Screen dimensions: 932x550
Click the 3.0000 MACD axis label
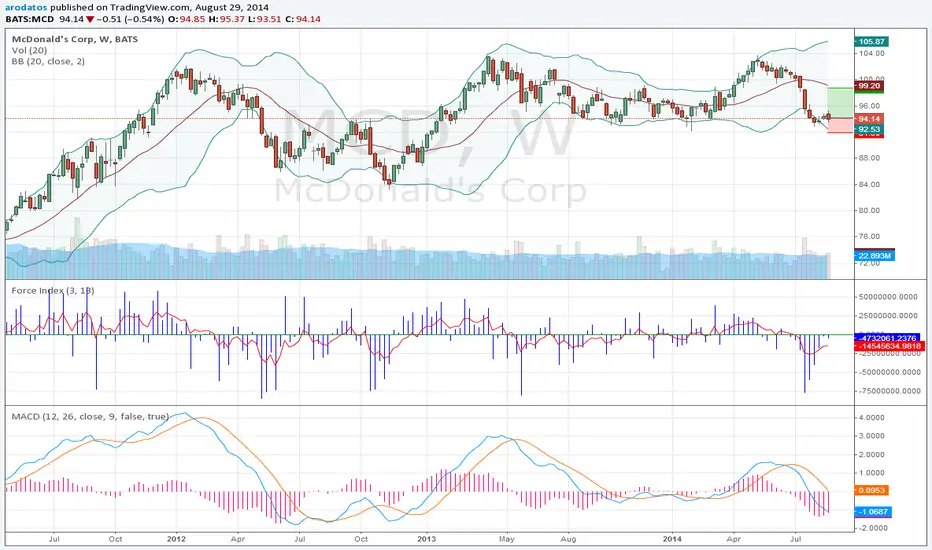click(x=872, y=436)
